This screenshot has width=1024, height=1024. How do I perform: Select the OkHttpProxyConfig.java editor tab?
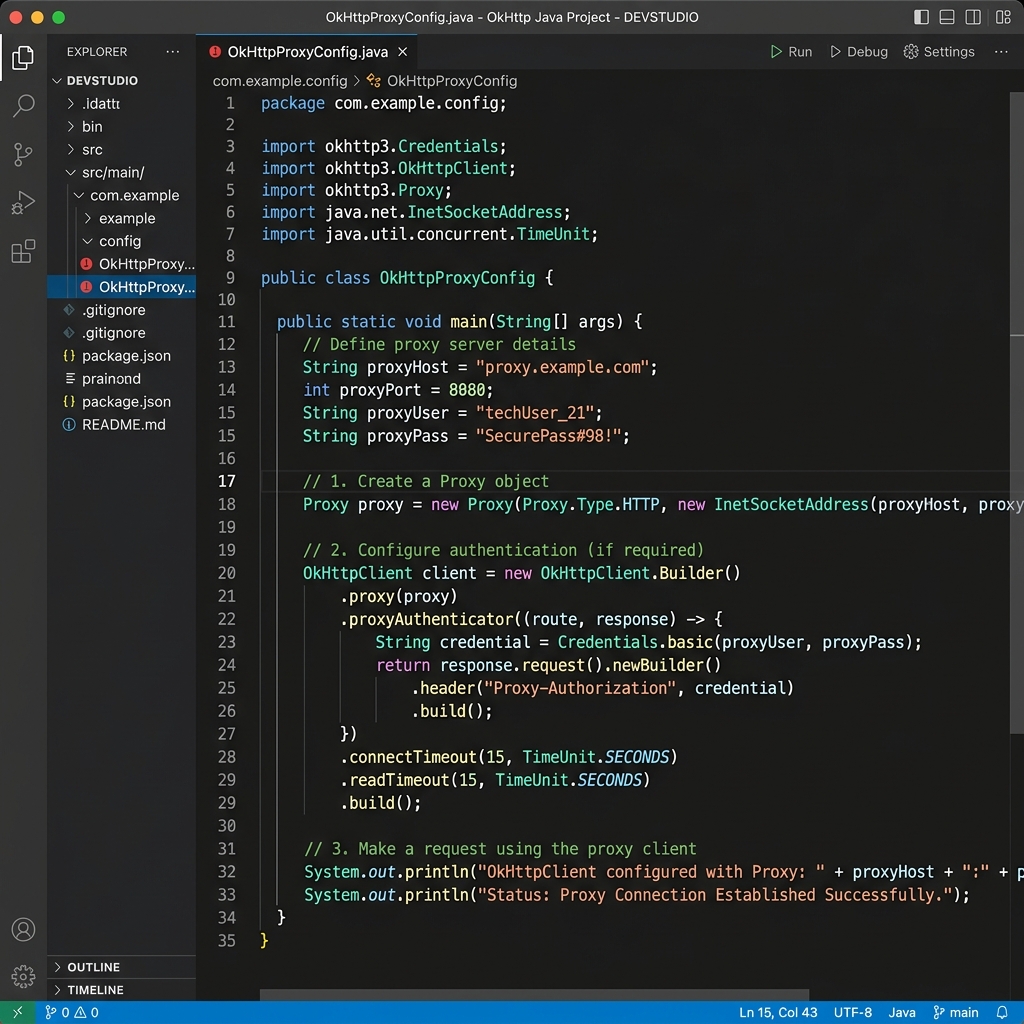[x=307, y=52]
